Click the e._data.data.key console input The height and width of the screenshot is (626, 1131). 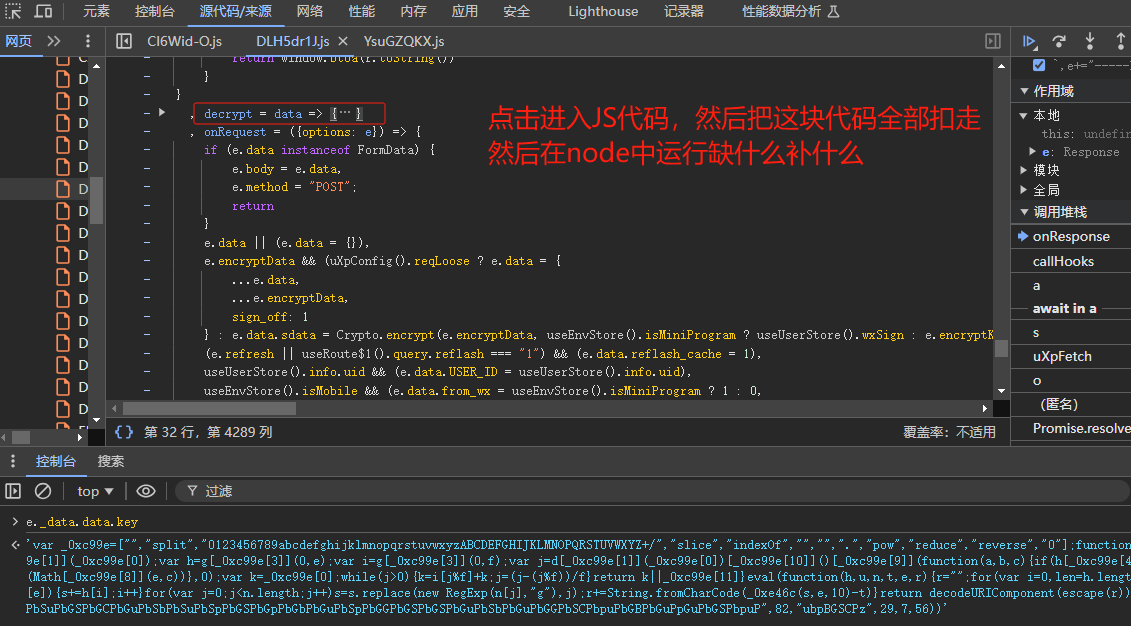click(x=82, y=521)
